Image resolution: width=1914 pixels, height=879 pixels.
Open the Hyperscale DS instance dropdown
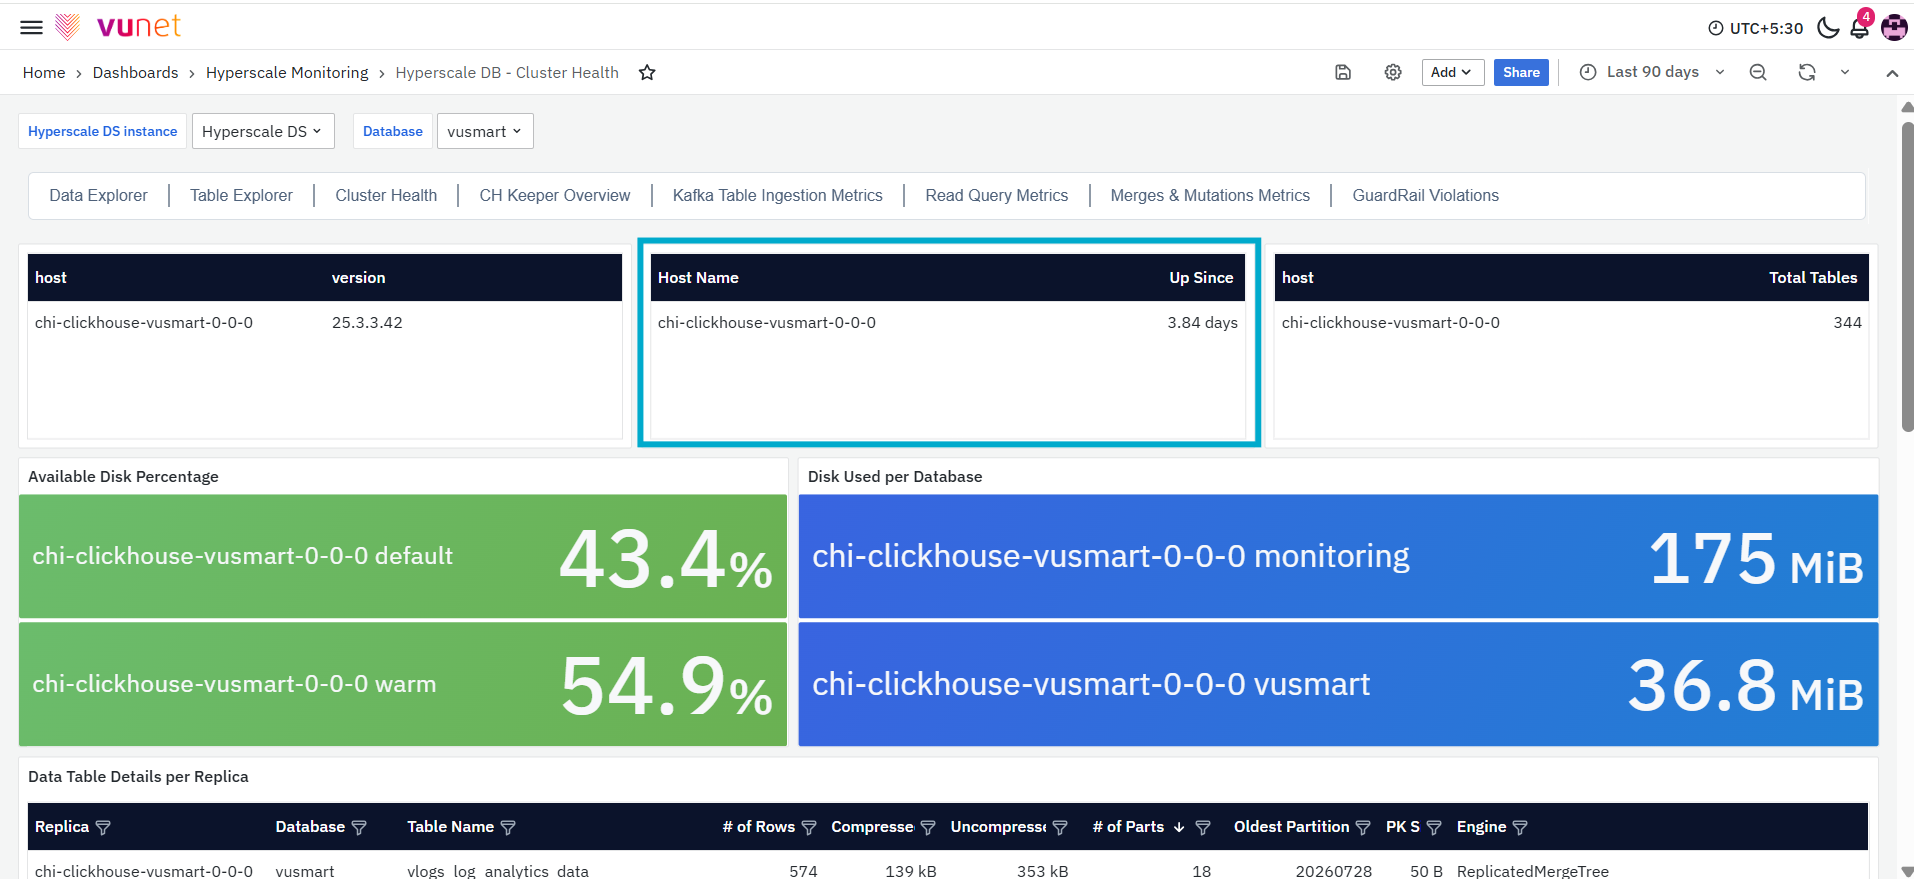tap(262, 131)
